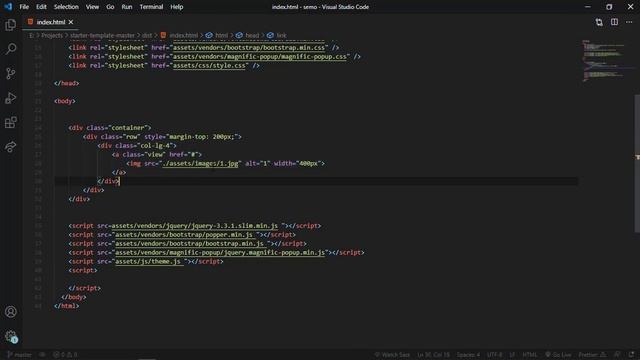The height and width of the screenshot is (360, 640).
Task: Open the jquery.magnific-popup.min.js src link
Action: click(x=220, y=253)
